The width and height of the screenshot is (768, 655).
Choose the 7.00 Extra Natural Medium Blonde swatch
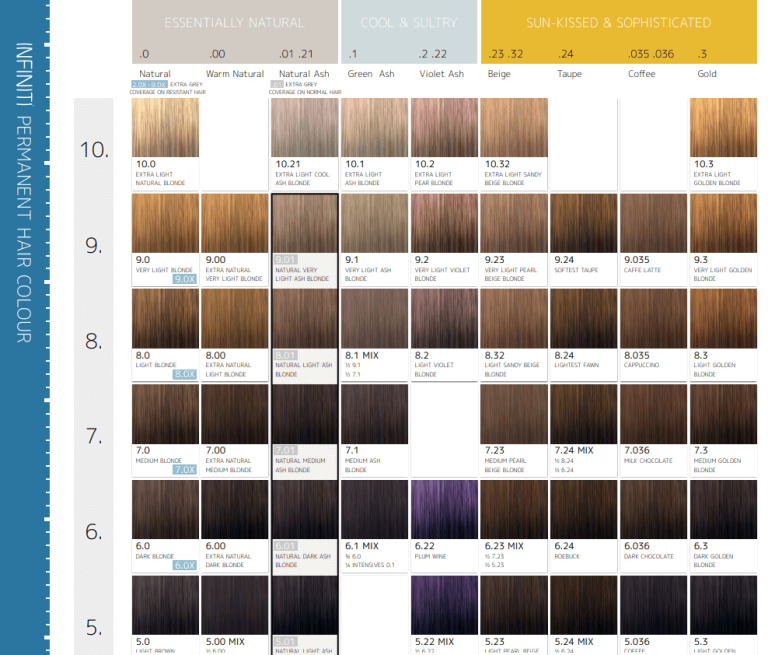coord(235,414)
